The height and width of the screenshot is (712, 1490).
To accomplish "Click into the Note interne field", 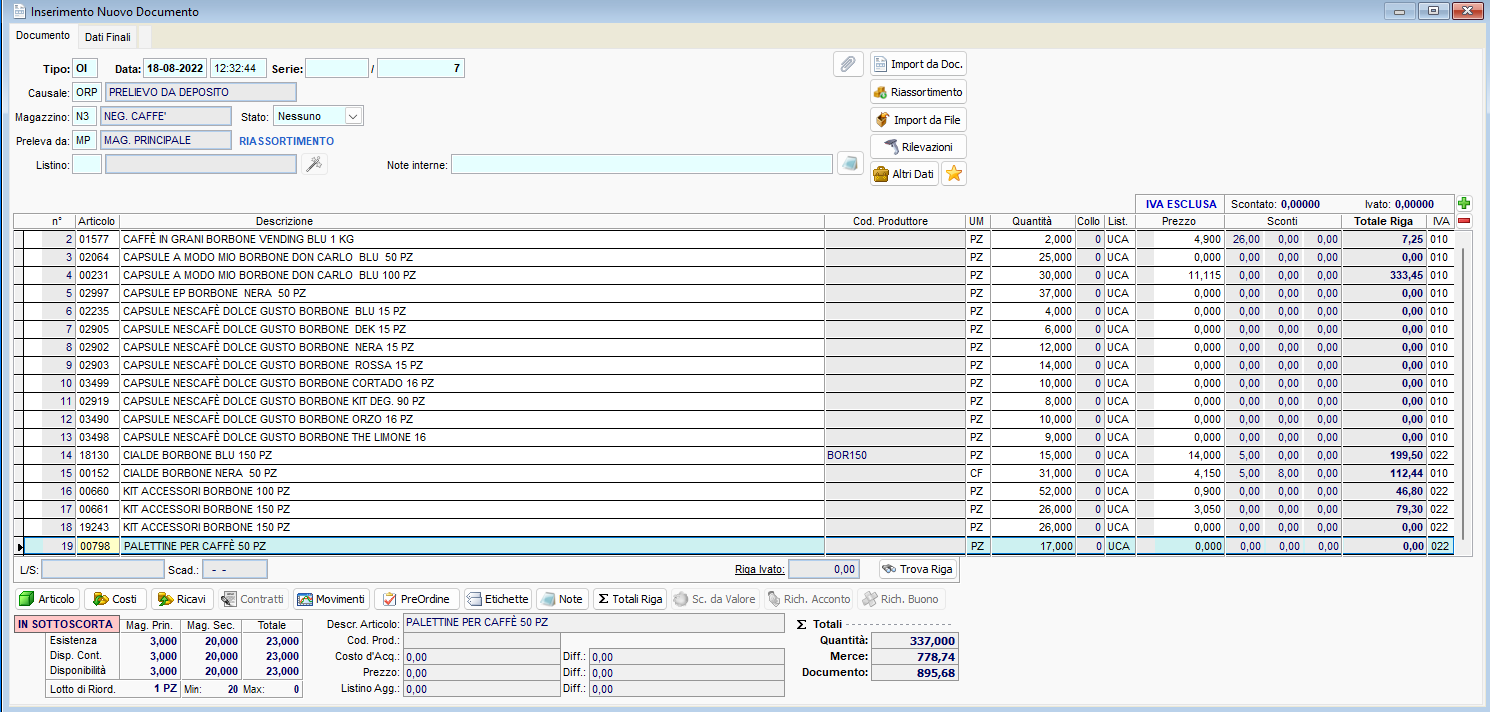I will (x=641, y=164).
